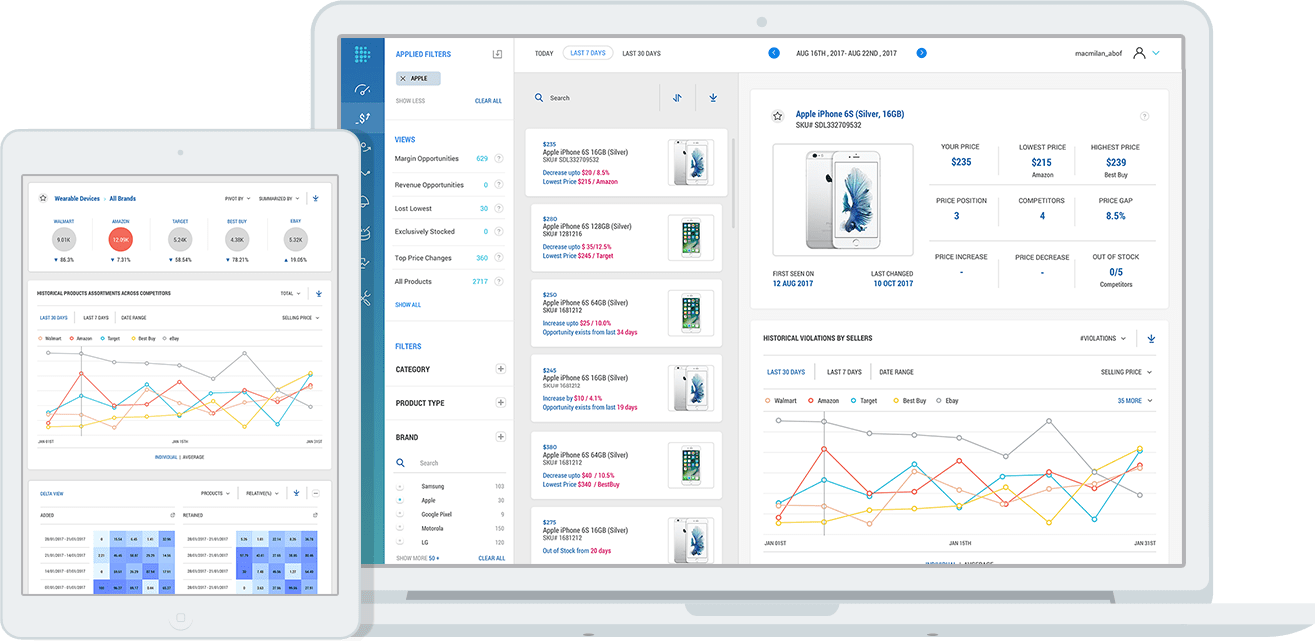Viewport: 1315px width, 641px height.
Task: Disable the Apple brand filter
Action: click(x=400, y=499)
